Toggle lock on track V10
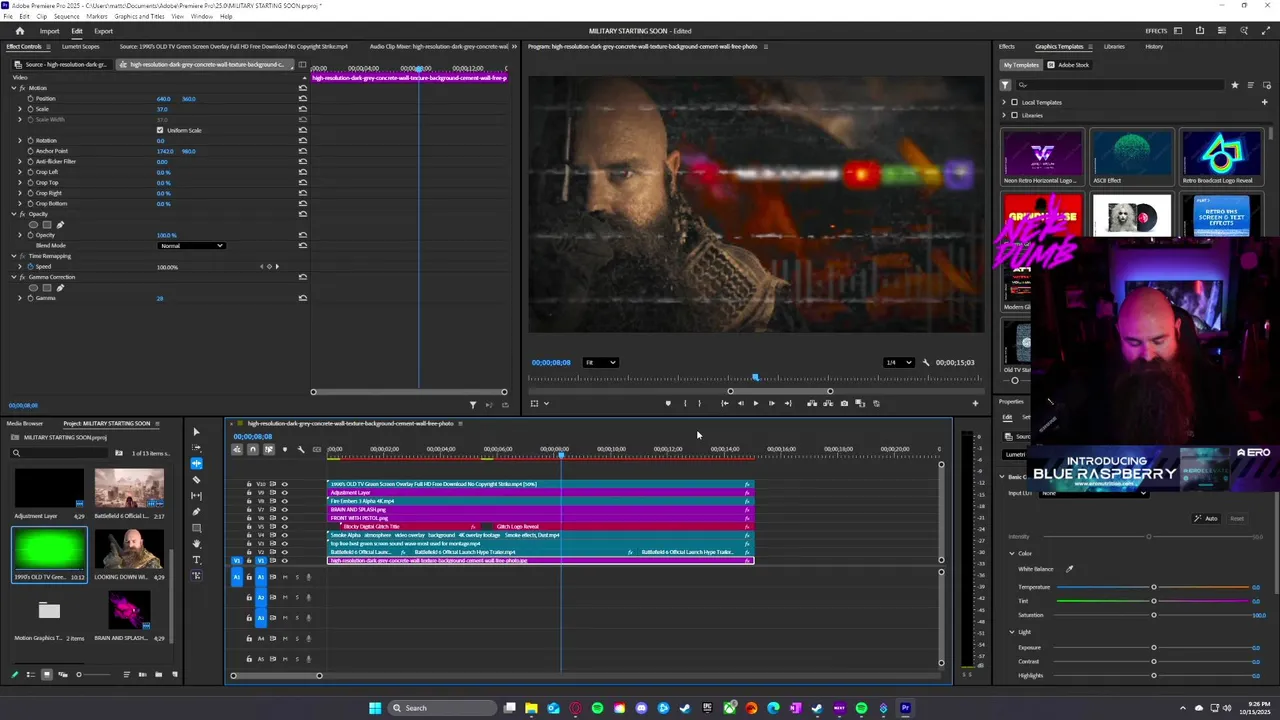This screenshot has width=1280, height=720. click(x=249, y=484)
